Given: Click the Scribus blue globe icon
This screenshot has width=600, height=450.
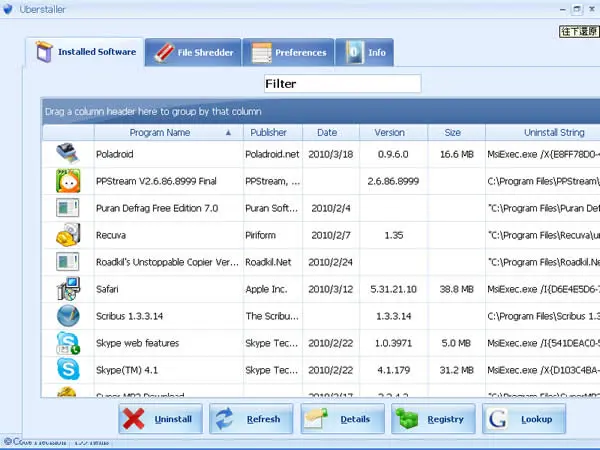Looking at the screenshot, I should tap(68, 316).
